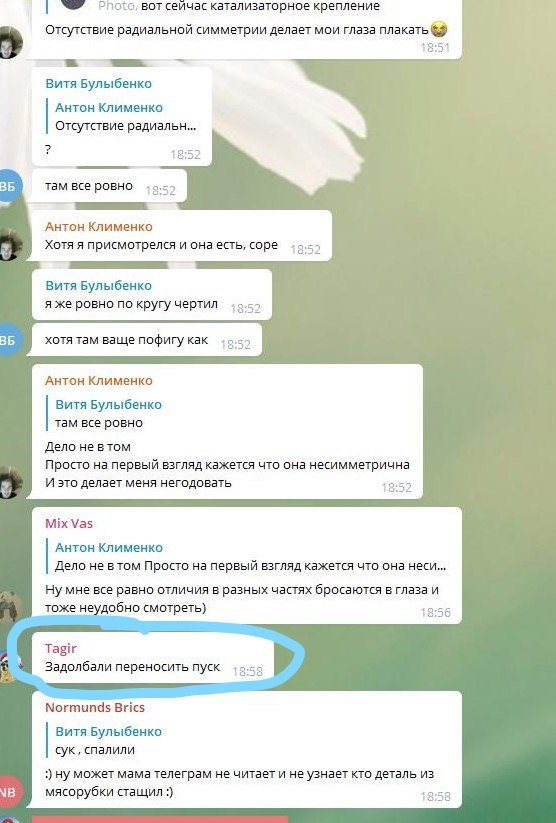Jump to quoted reply "сук , спалили"

[105, 741]
